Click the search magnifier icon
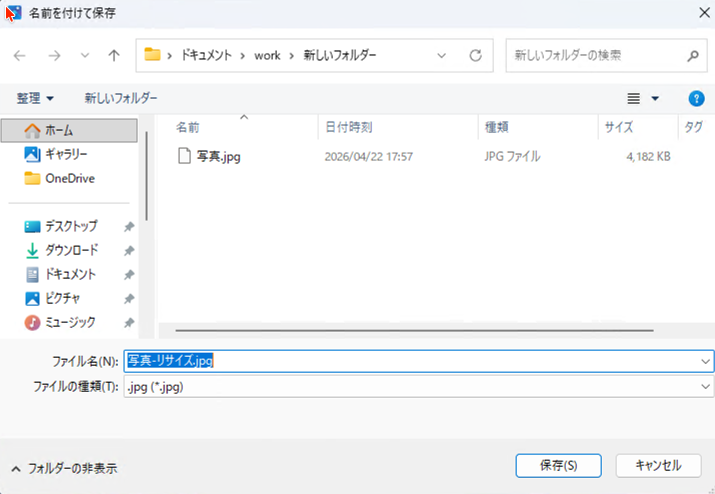The width and height of the screenshot is (715, 494). (x=691, y=55)
